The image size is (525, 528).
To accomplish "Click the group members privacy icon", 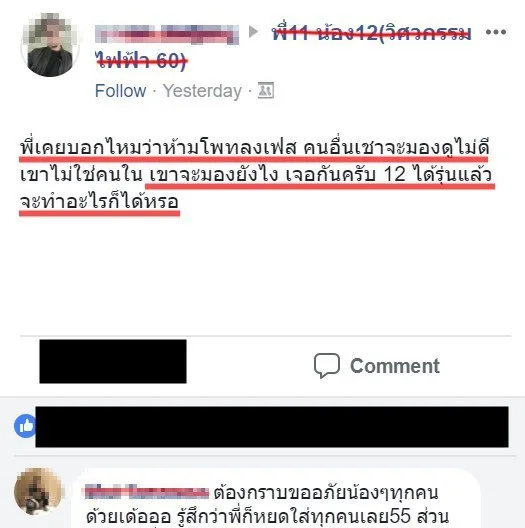I will tap(266, 91).
